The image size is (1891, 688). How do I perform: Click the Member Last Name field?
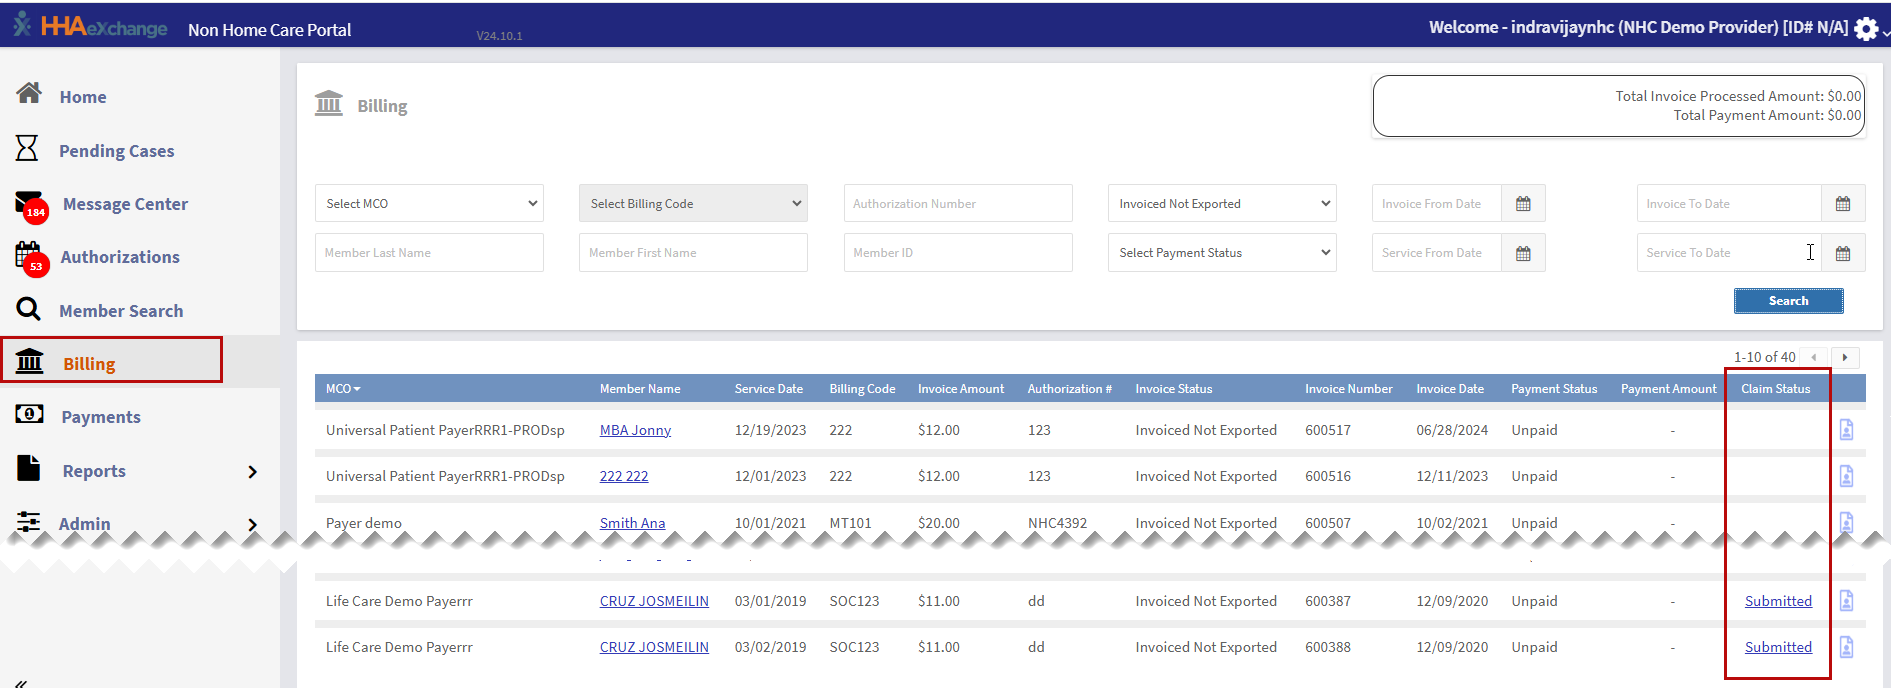(x=429, y=253)
